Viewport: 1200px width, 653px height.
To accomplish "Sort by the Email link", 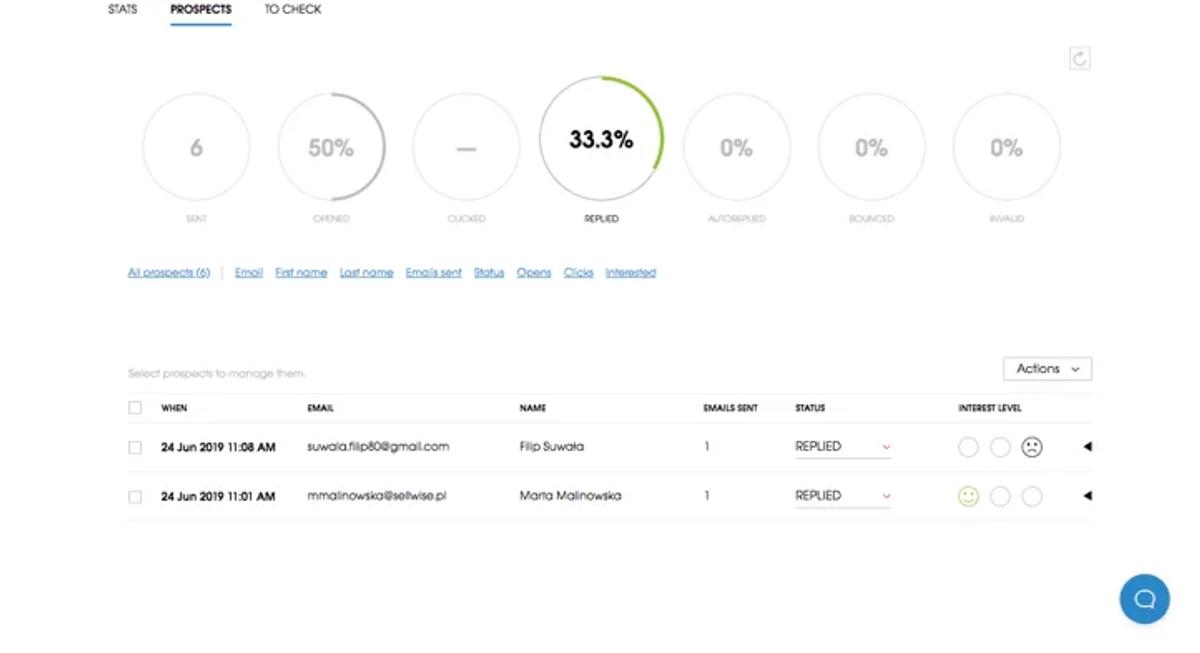I will (x=249, y=273).
